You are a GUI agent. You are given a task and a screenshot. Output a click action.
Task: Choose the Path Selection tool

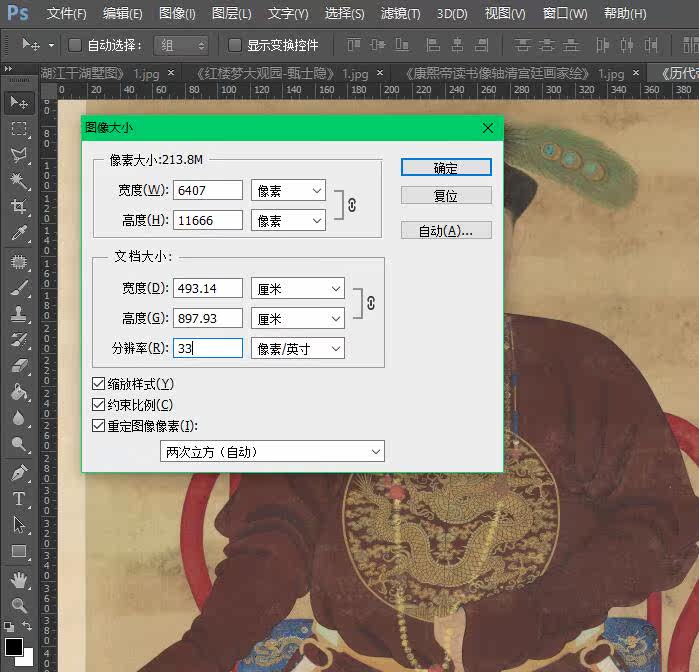19,525
